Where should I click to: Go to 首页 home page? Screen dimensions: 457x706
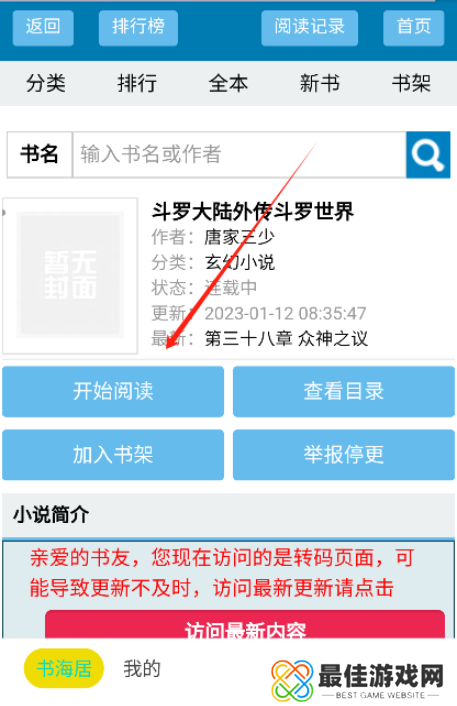(x=414, y=27)
